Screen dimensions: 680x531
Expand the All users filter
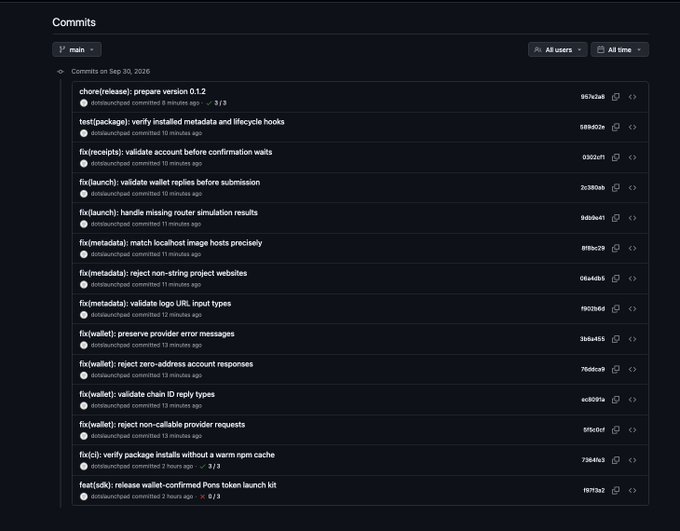pyautogui.click(x=558, y=49)
